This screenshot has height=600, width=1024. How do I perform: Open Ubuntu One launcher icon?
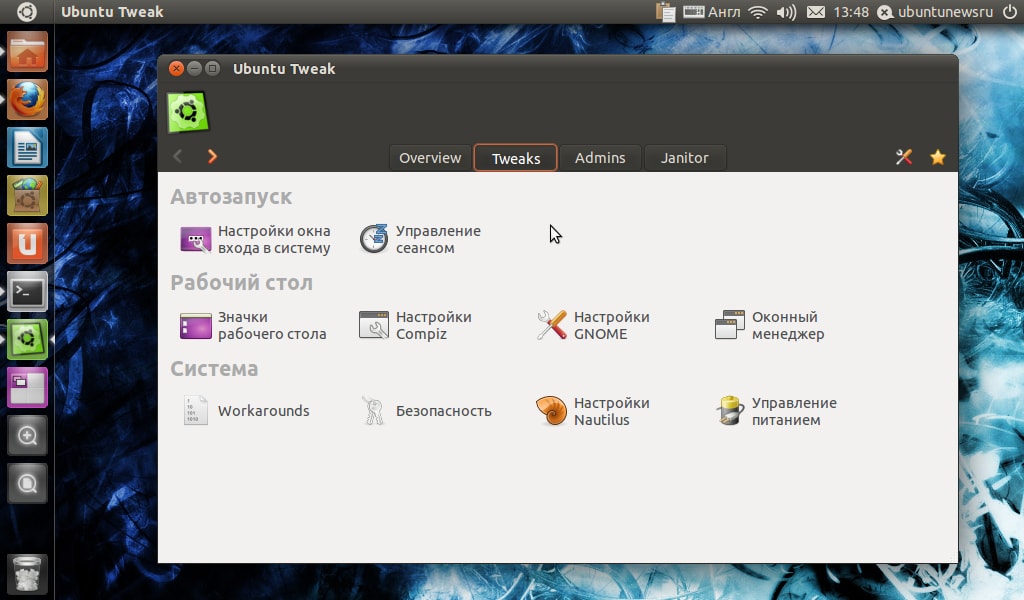click(27, 244)
